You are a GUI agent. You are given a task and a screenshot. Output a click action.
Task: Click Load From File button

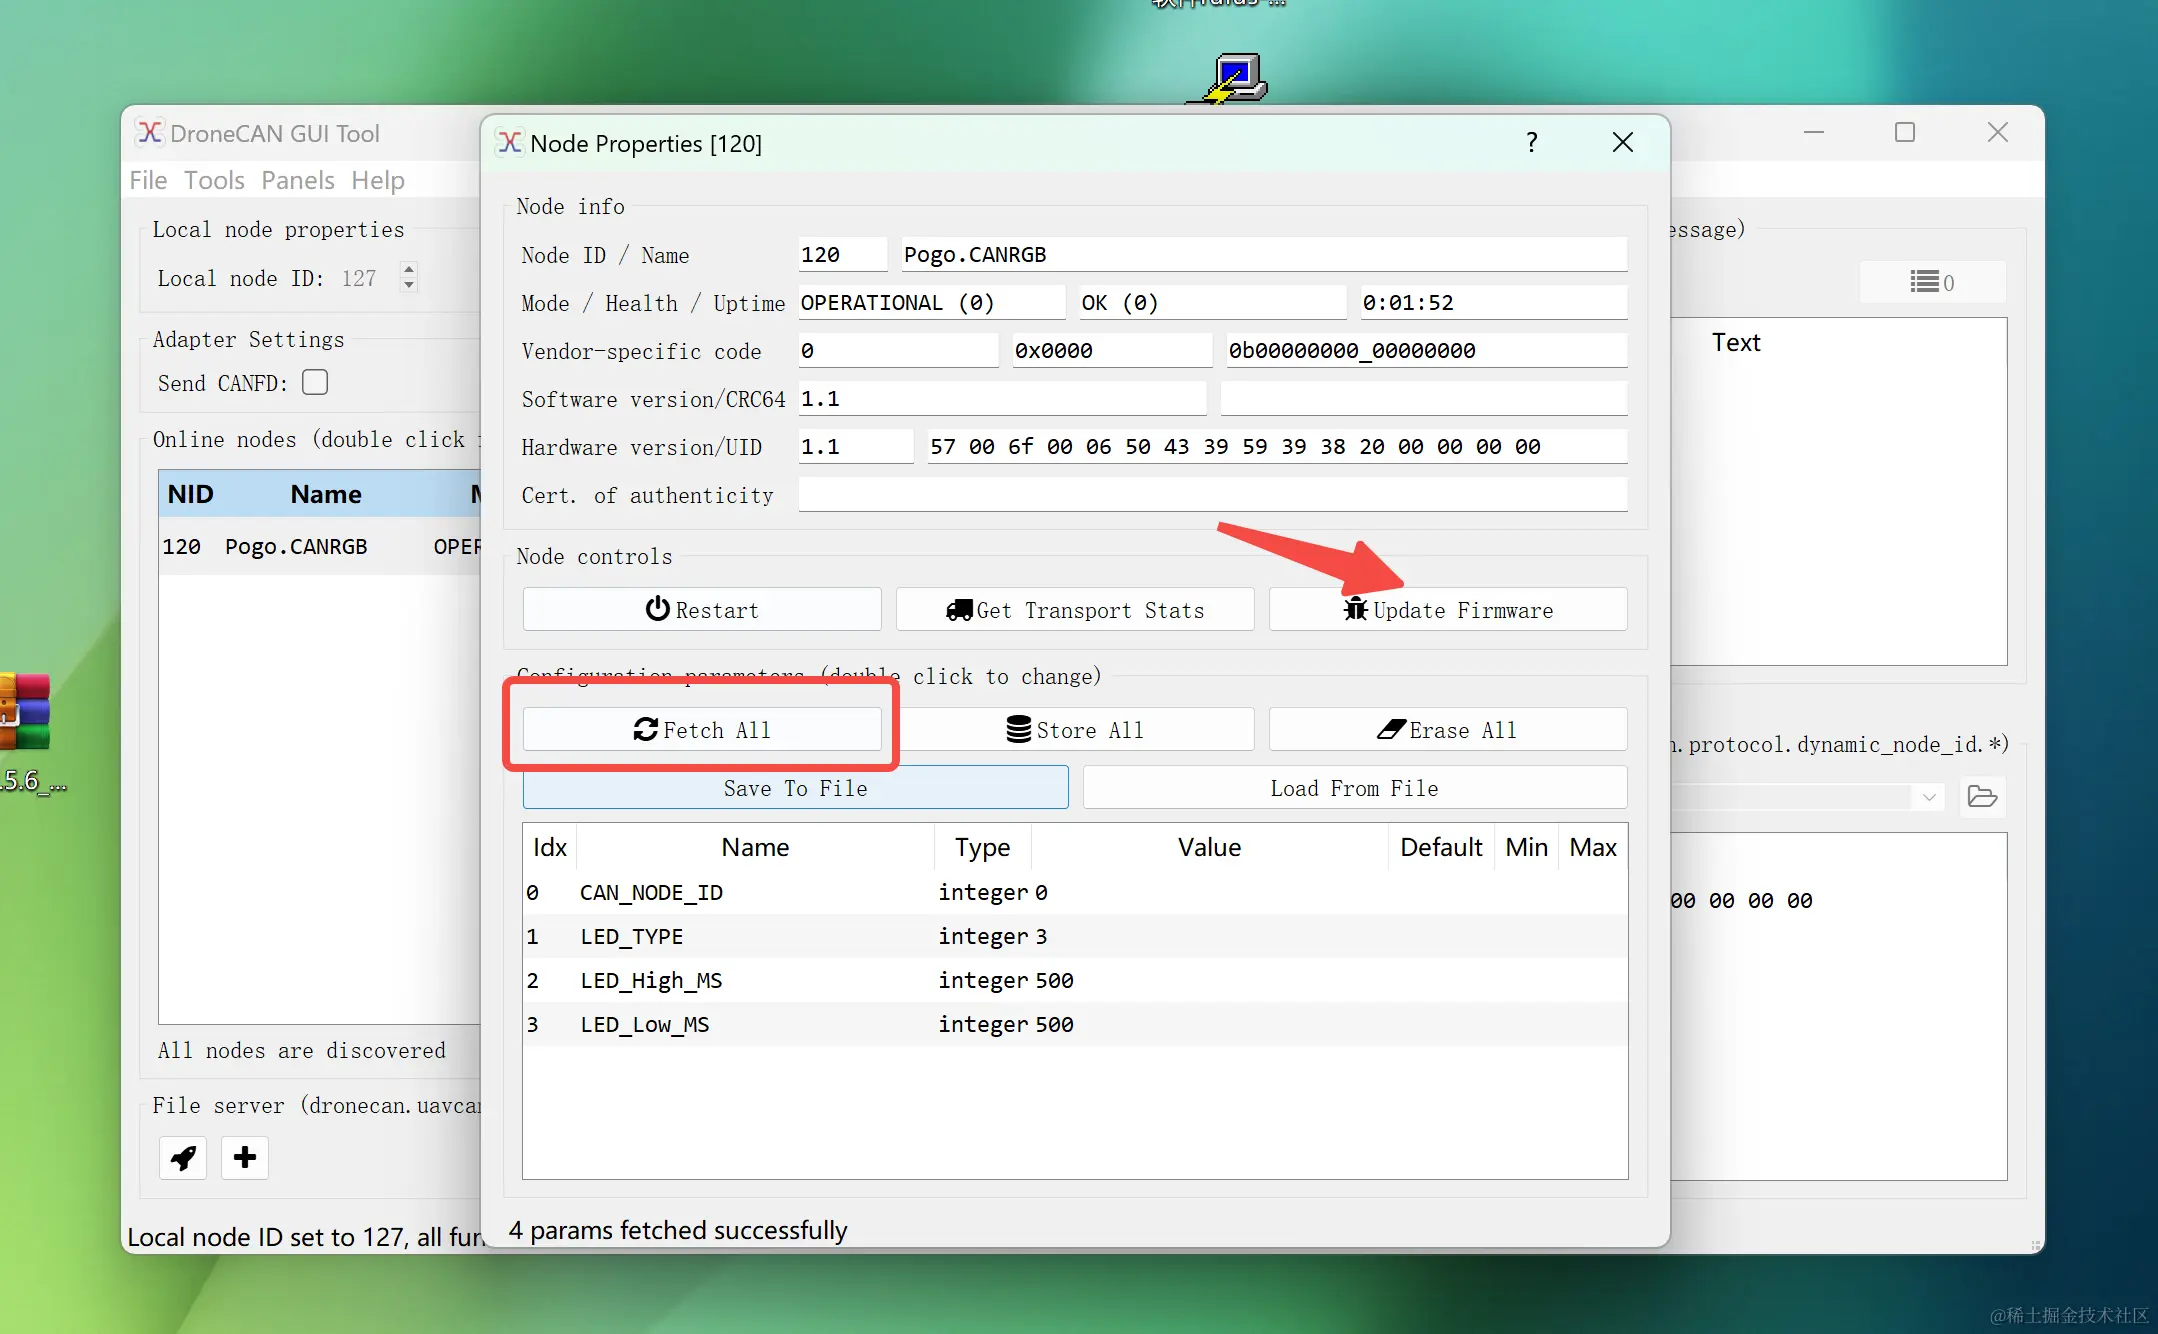[1354, 788]
